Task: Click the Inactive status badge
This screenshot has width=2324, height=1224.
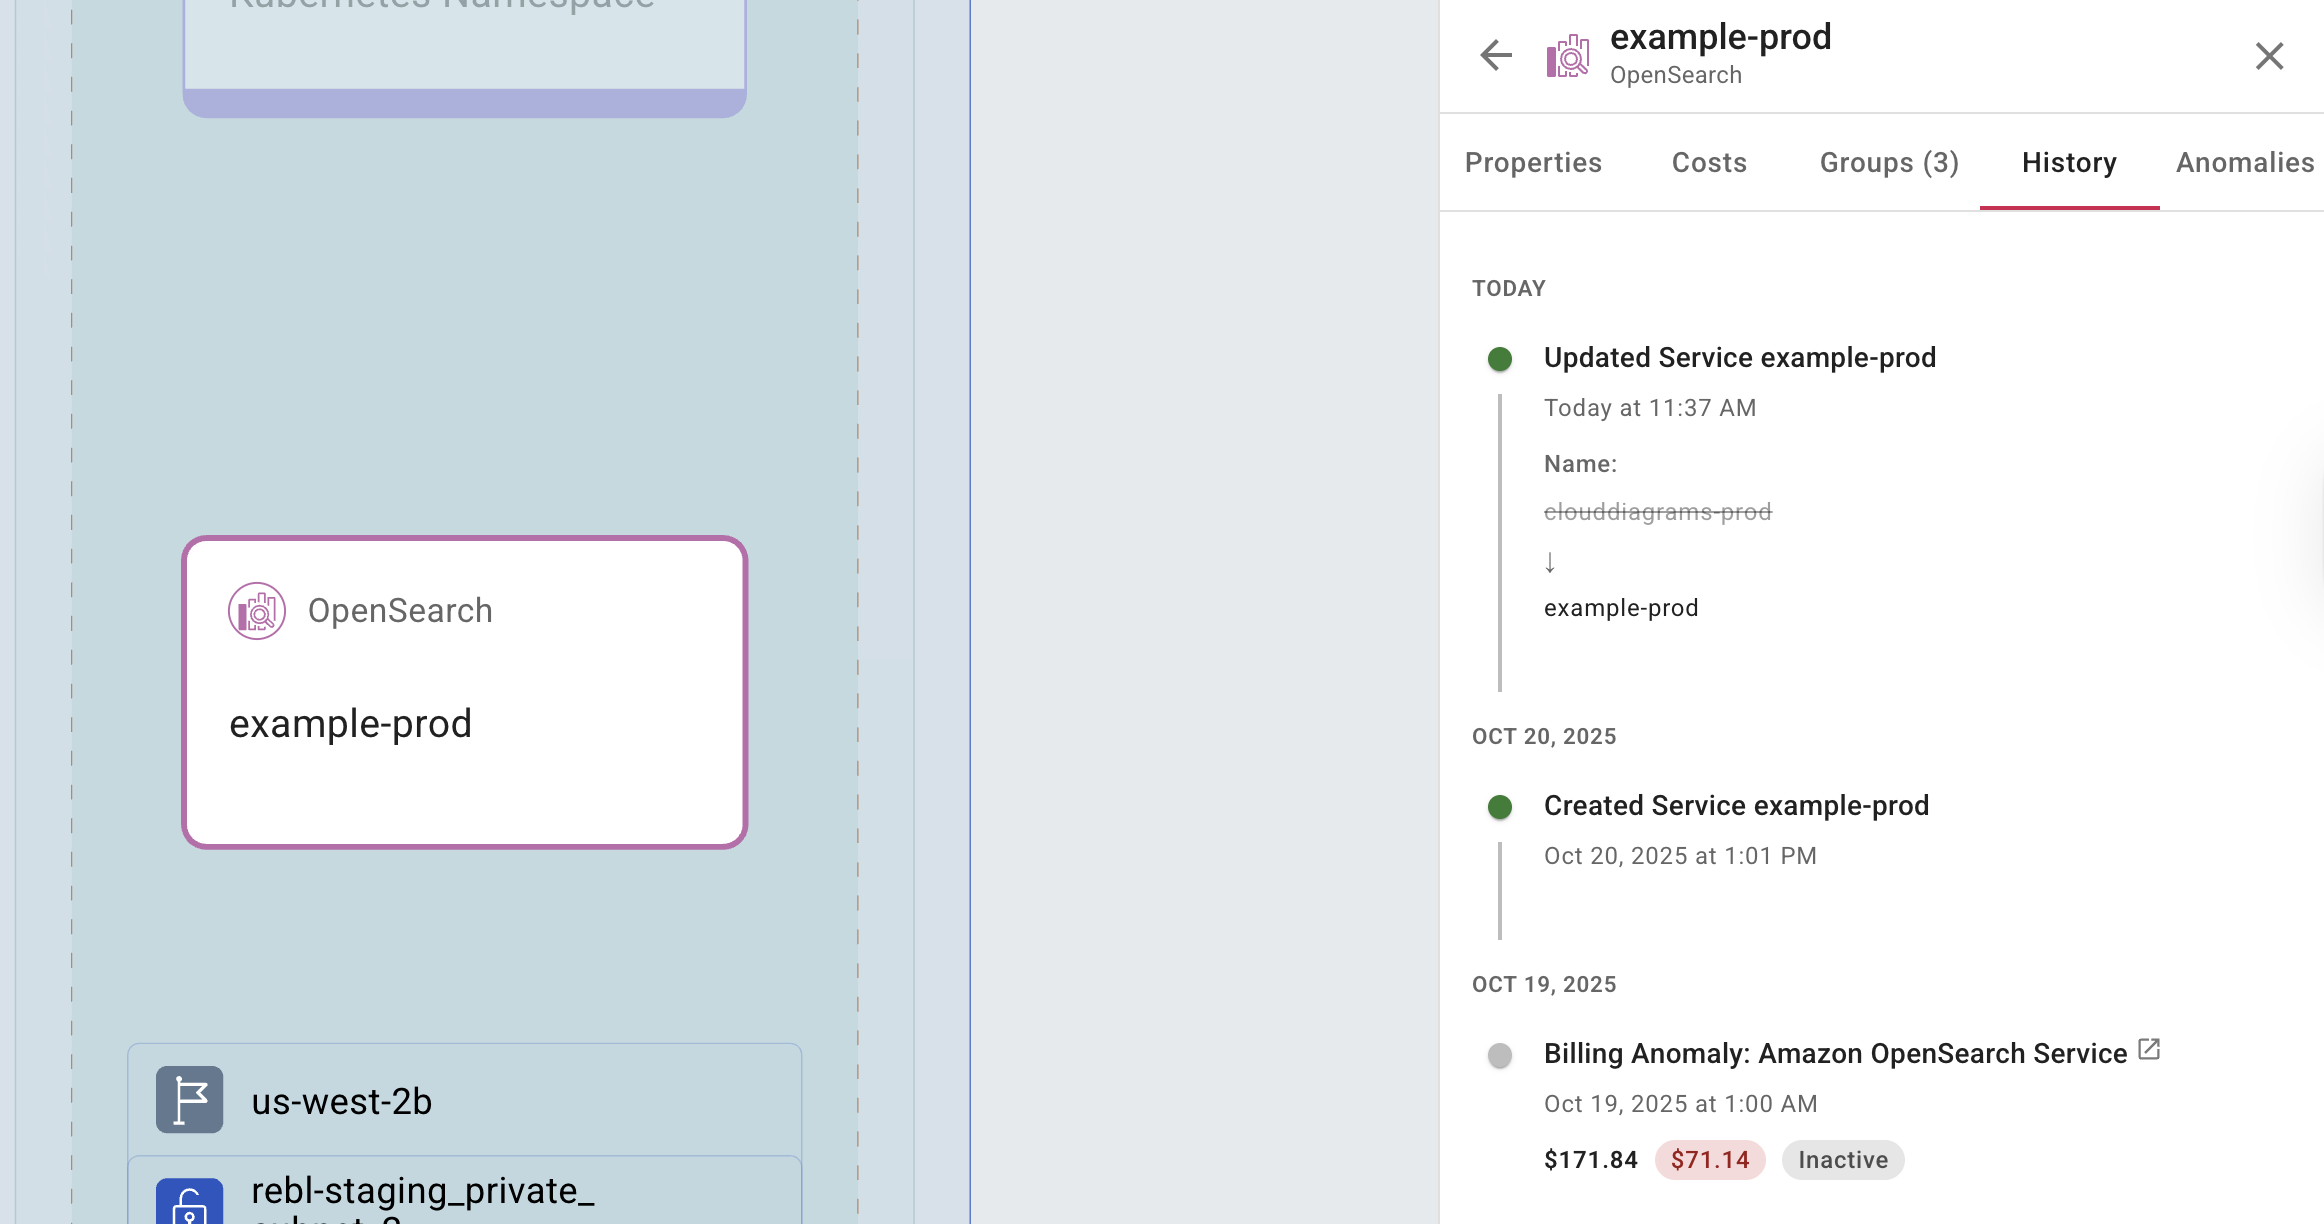Action: tap(1842, 1160)
